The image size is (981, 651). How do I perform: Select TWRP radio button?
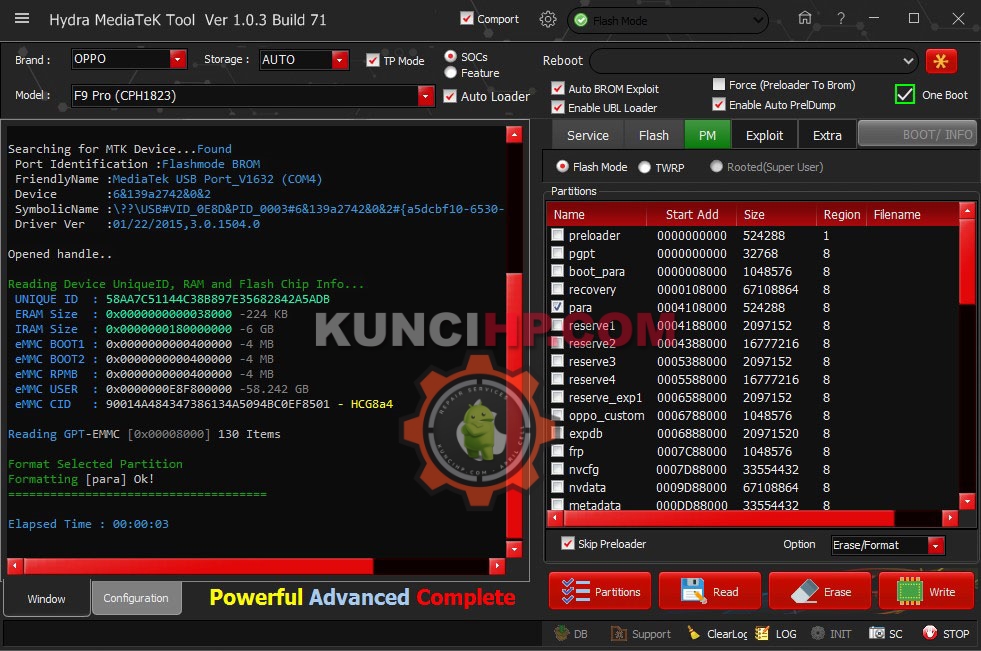pyautogui.click(x=644, y=167)
